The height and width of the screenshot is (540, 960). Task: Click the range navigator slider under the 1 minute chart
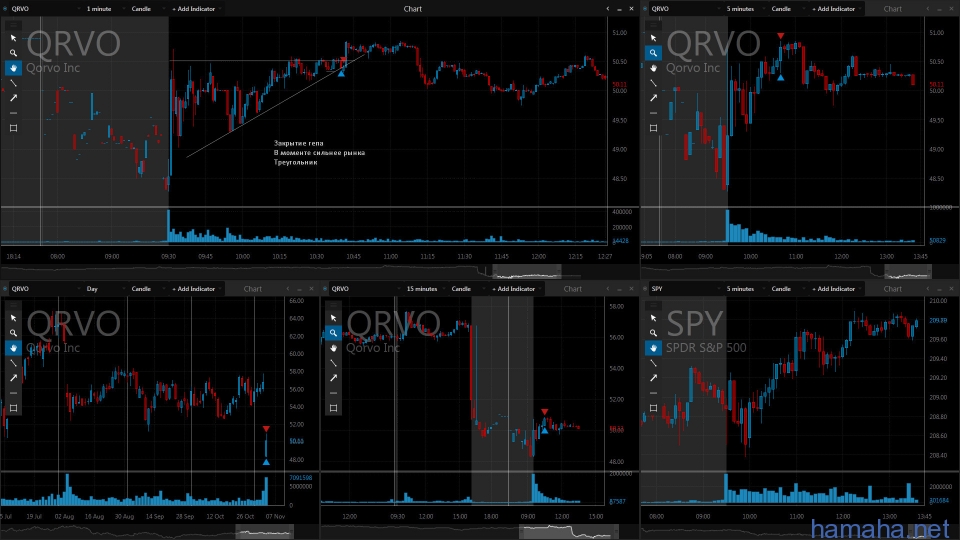[x=527, y=271]
